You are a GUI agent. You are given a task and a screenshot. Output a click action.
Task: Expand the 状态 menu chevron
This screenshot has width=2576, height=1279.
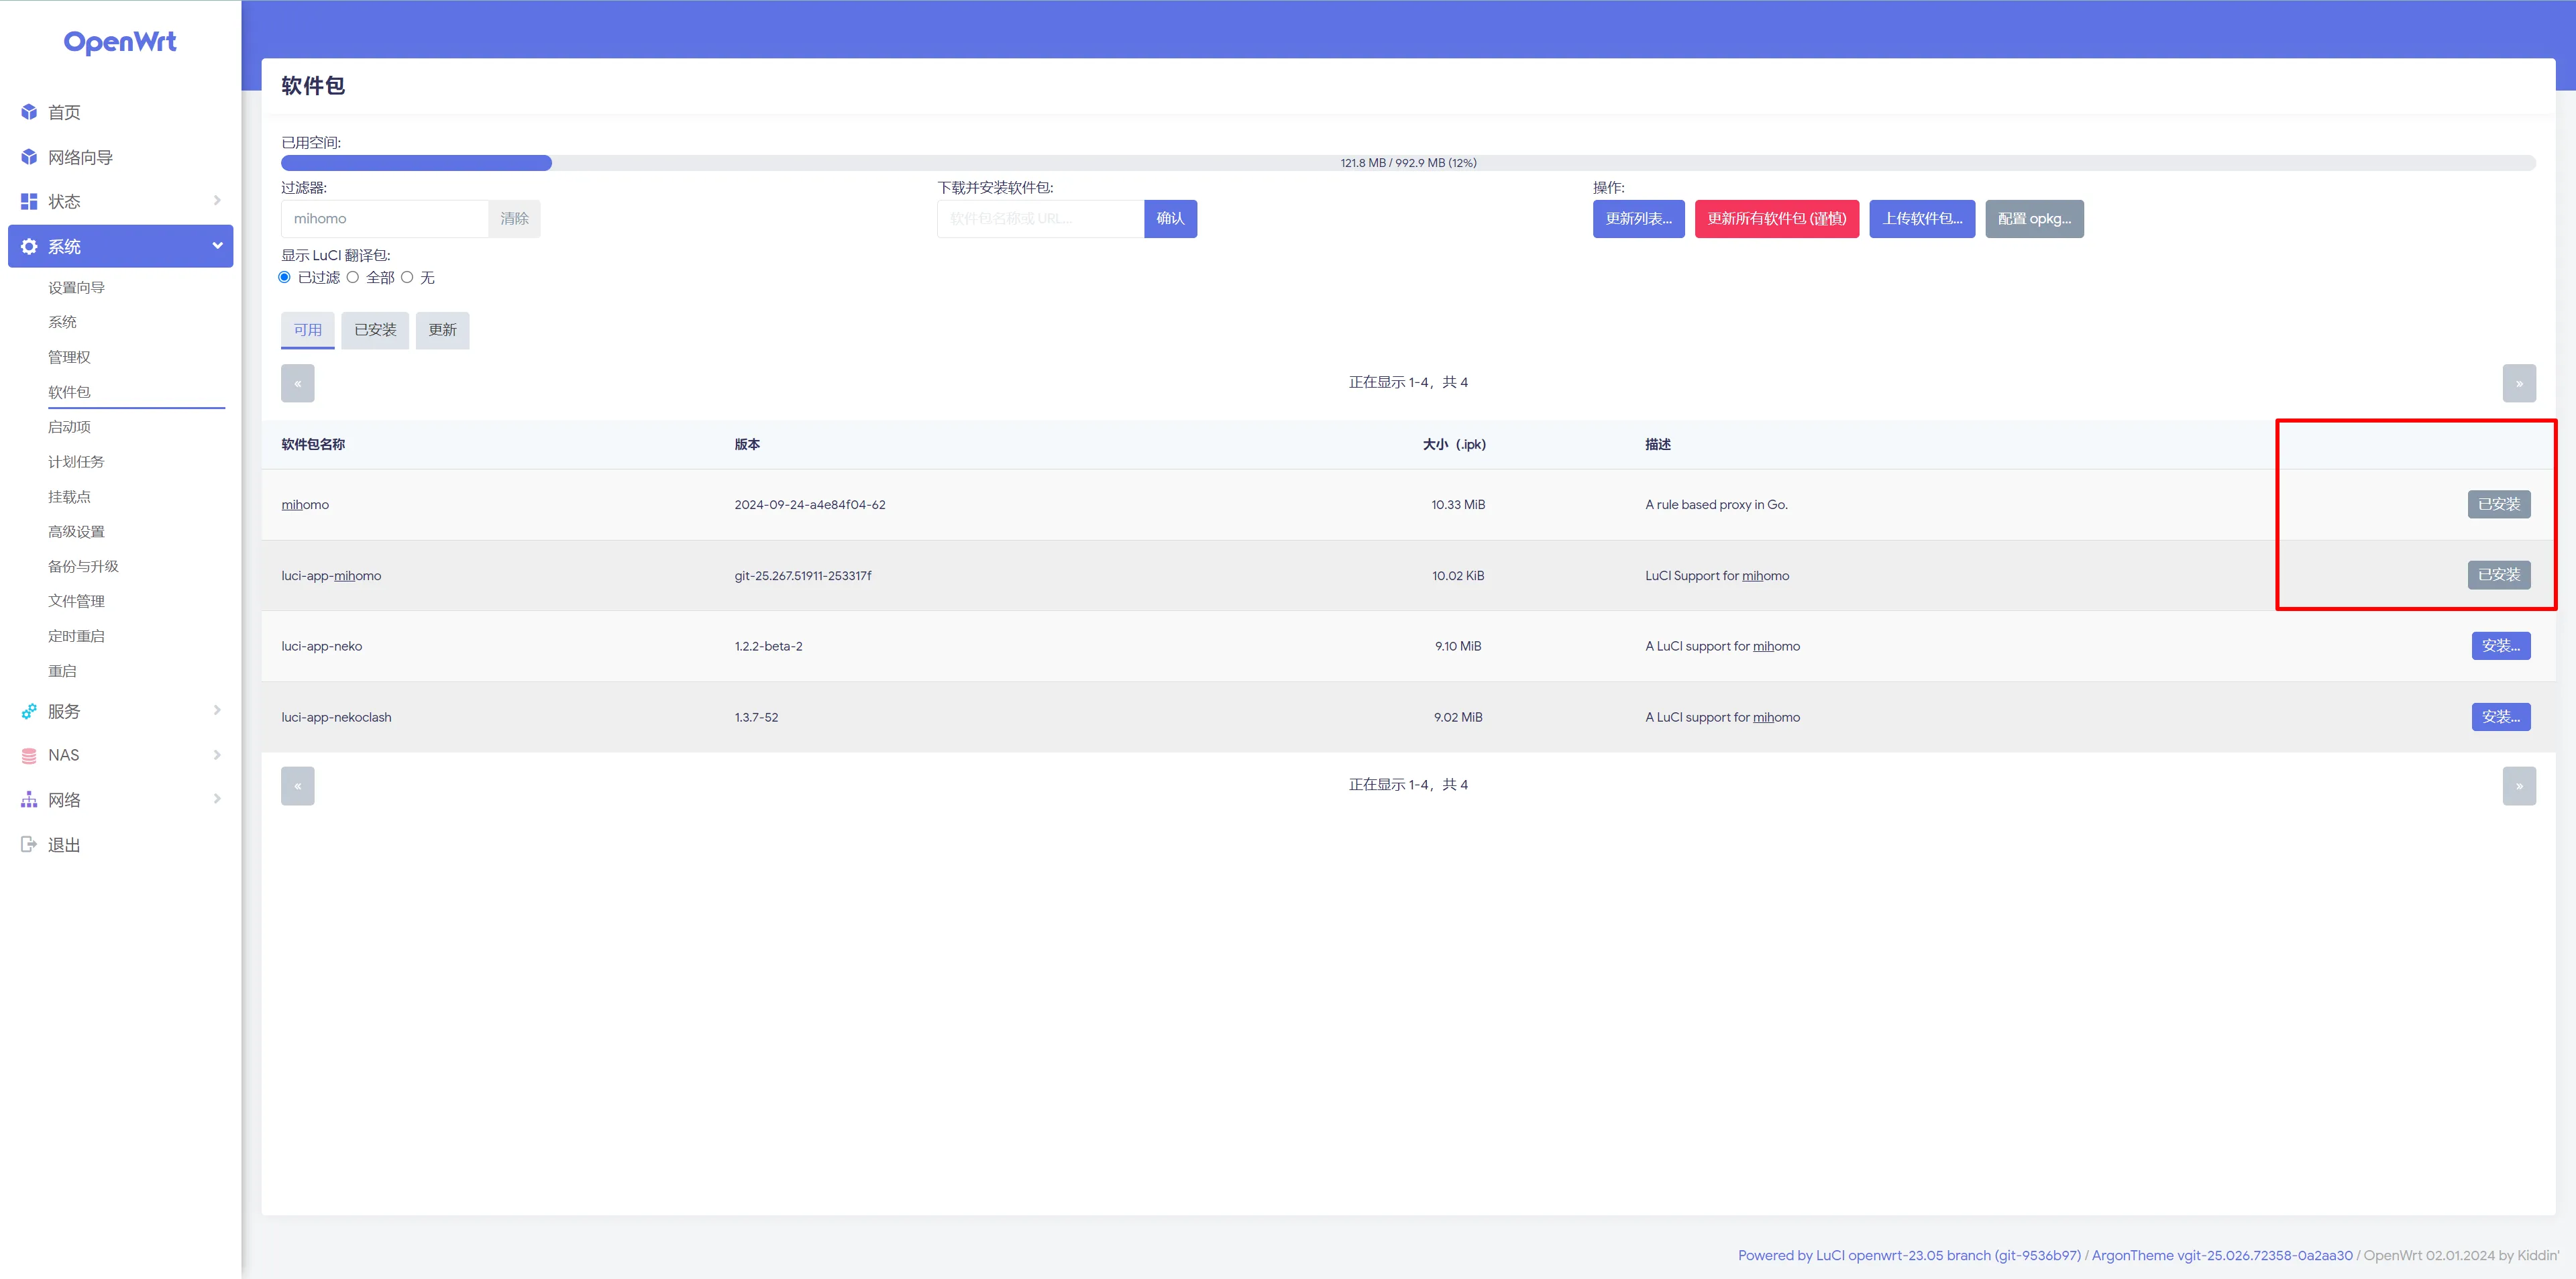click(217, 201)
